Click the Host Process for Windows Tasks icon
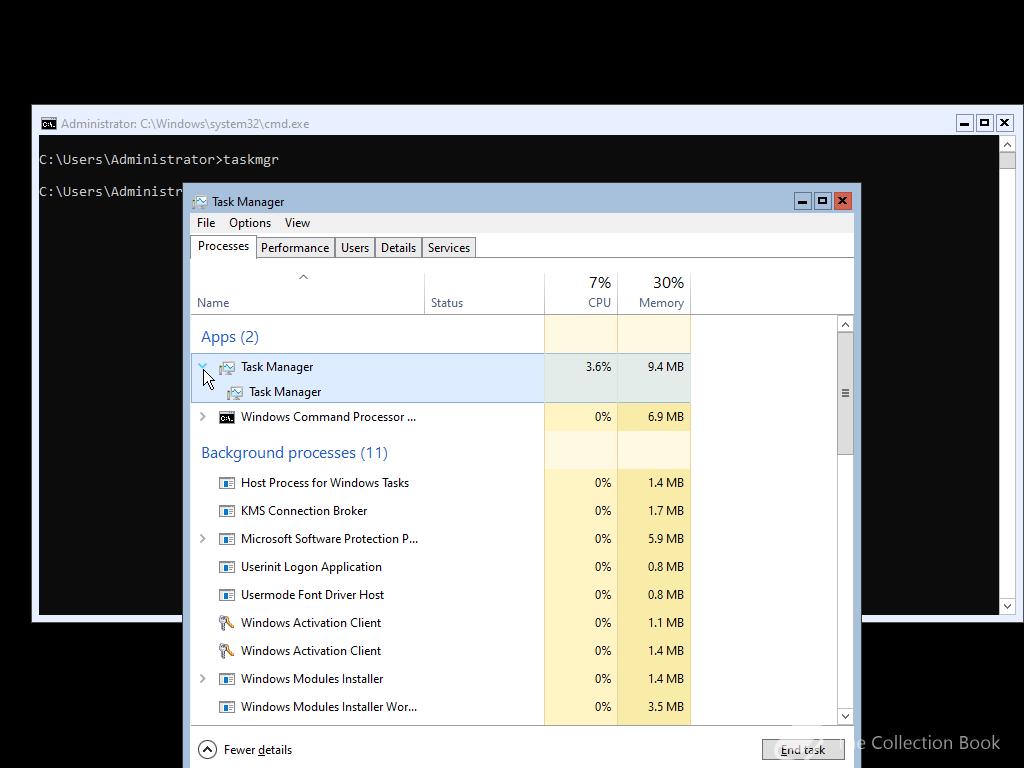Viewport: 1024px width, 768px height. 227,483
